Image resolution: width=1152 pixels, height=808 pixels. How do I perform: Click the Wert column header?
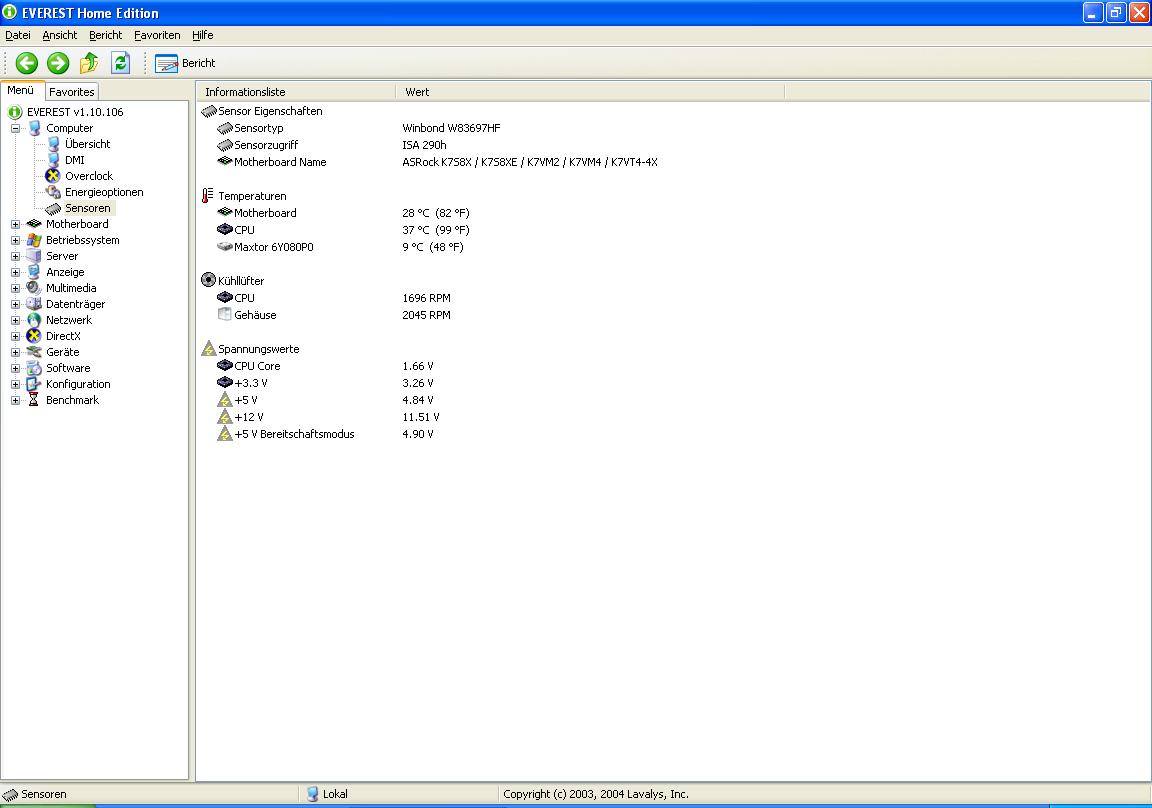click(x=590, y=92)
